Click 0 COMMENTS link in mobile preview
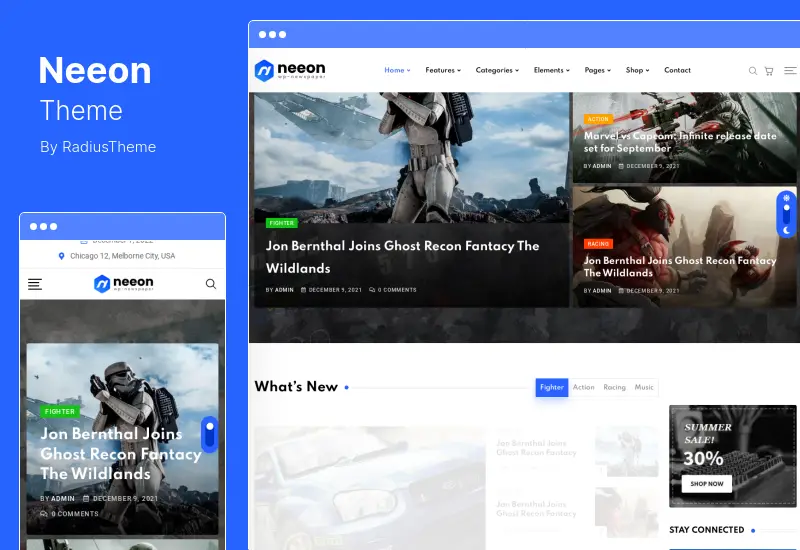Screen dimensions: 800x550 pyautogui.click(x=69, y=514)
